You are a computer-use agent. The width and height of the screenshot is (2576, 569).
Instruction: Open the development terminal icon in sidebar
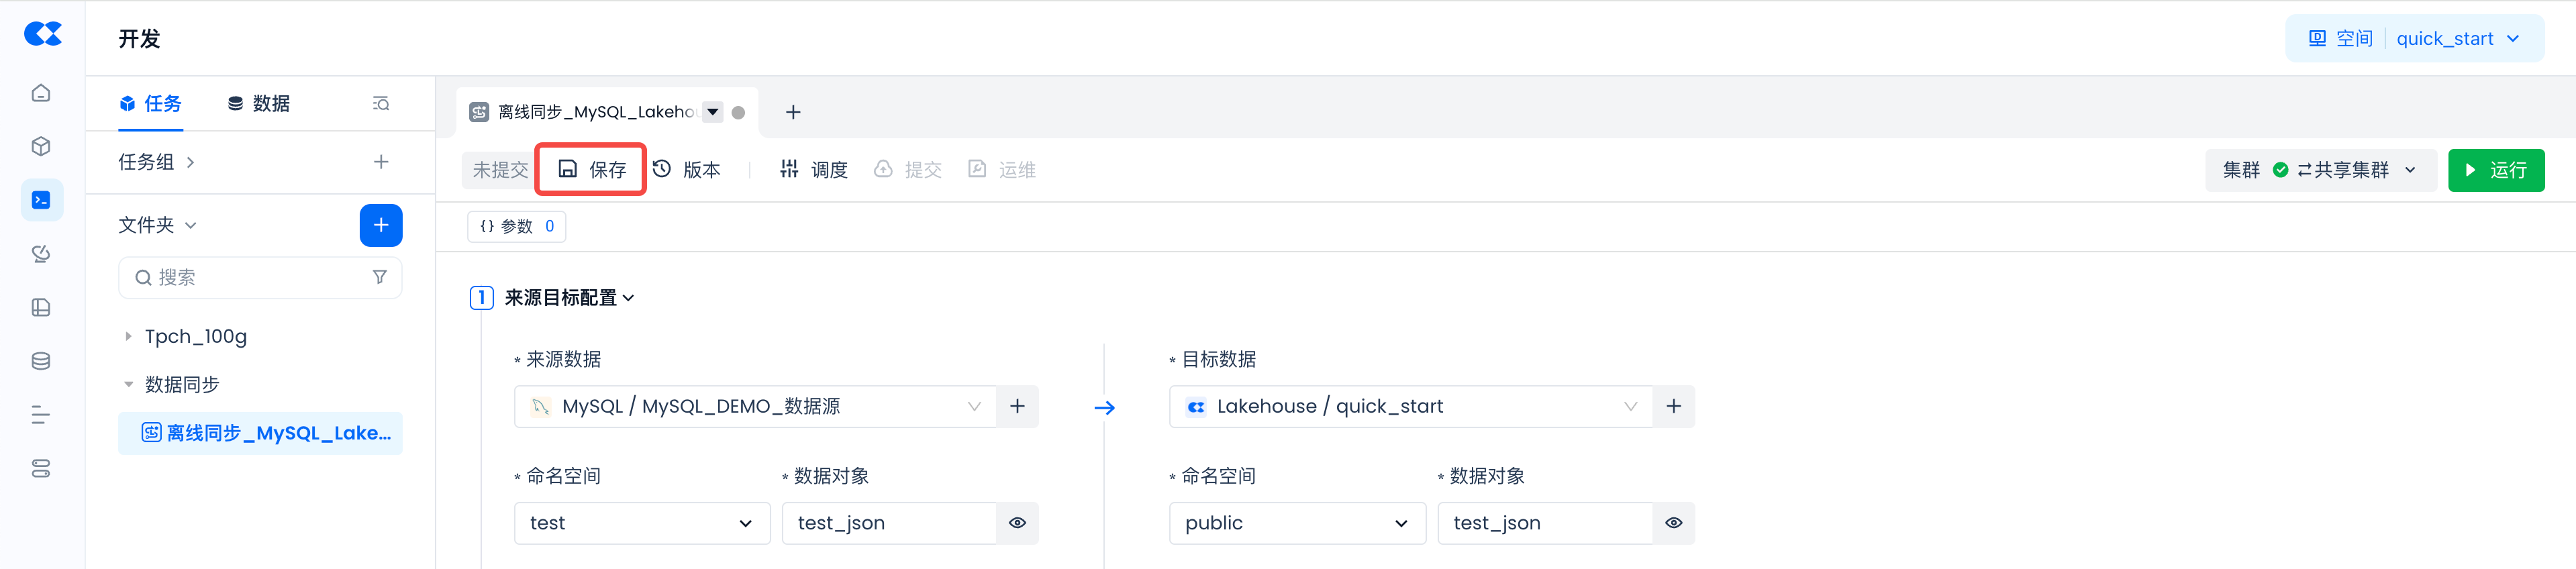coord(41,200)
